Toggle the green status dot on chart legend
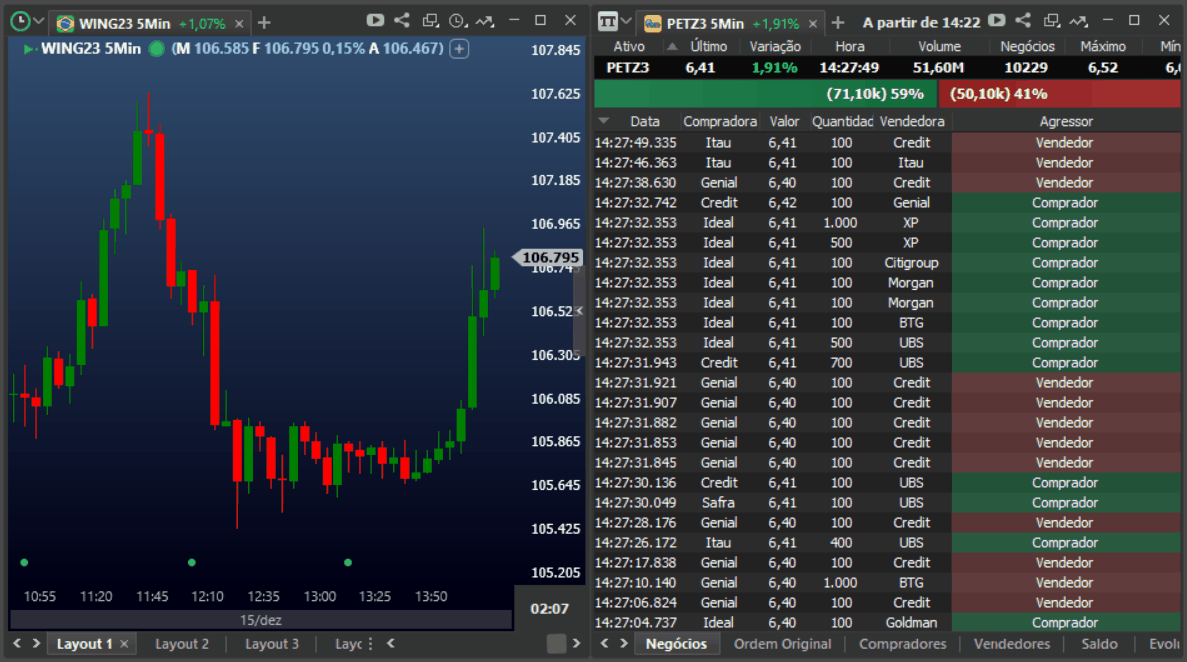The height and width of the screenshot is (662, 1187). [x=157, y=49]
